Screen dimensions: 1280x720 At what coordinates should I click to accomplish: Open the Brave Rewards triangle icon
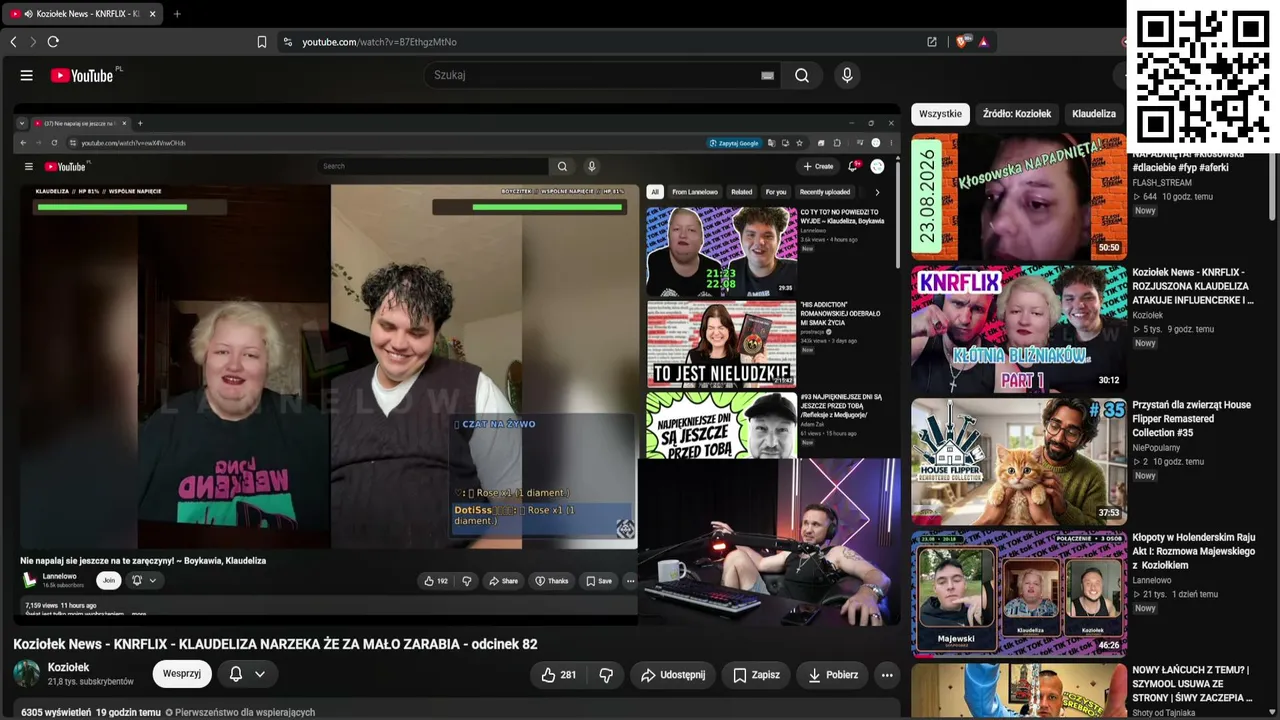pos(984,42)
